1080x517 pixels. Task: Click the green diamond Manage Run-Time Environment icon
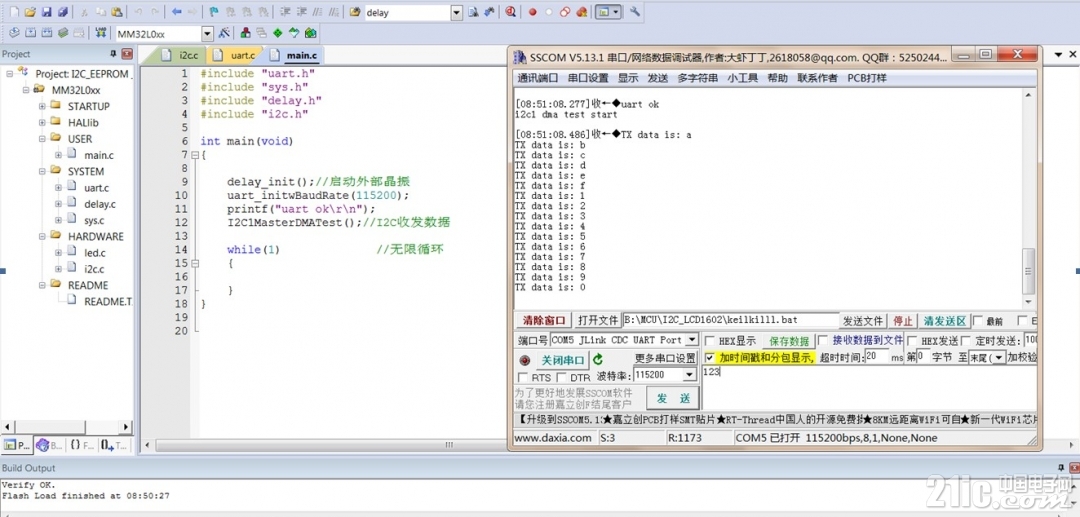pos(278,32)
